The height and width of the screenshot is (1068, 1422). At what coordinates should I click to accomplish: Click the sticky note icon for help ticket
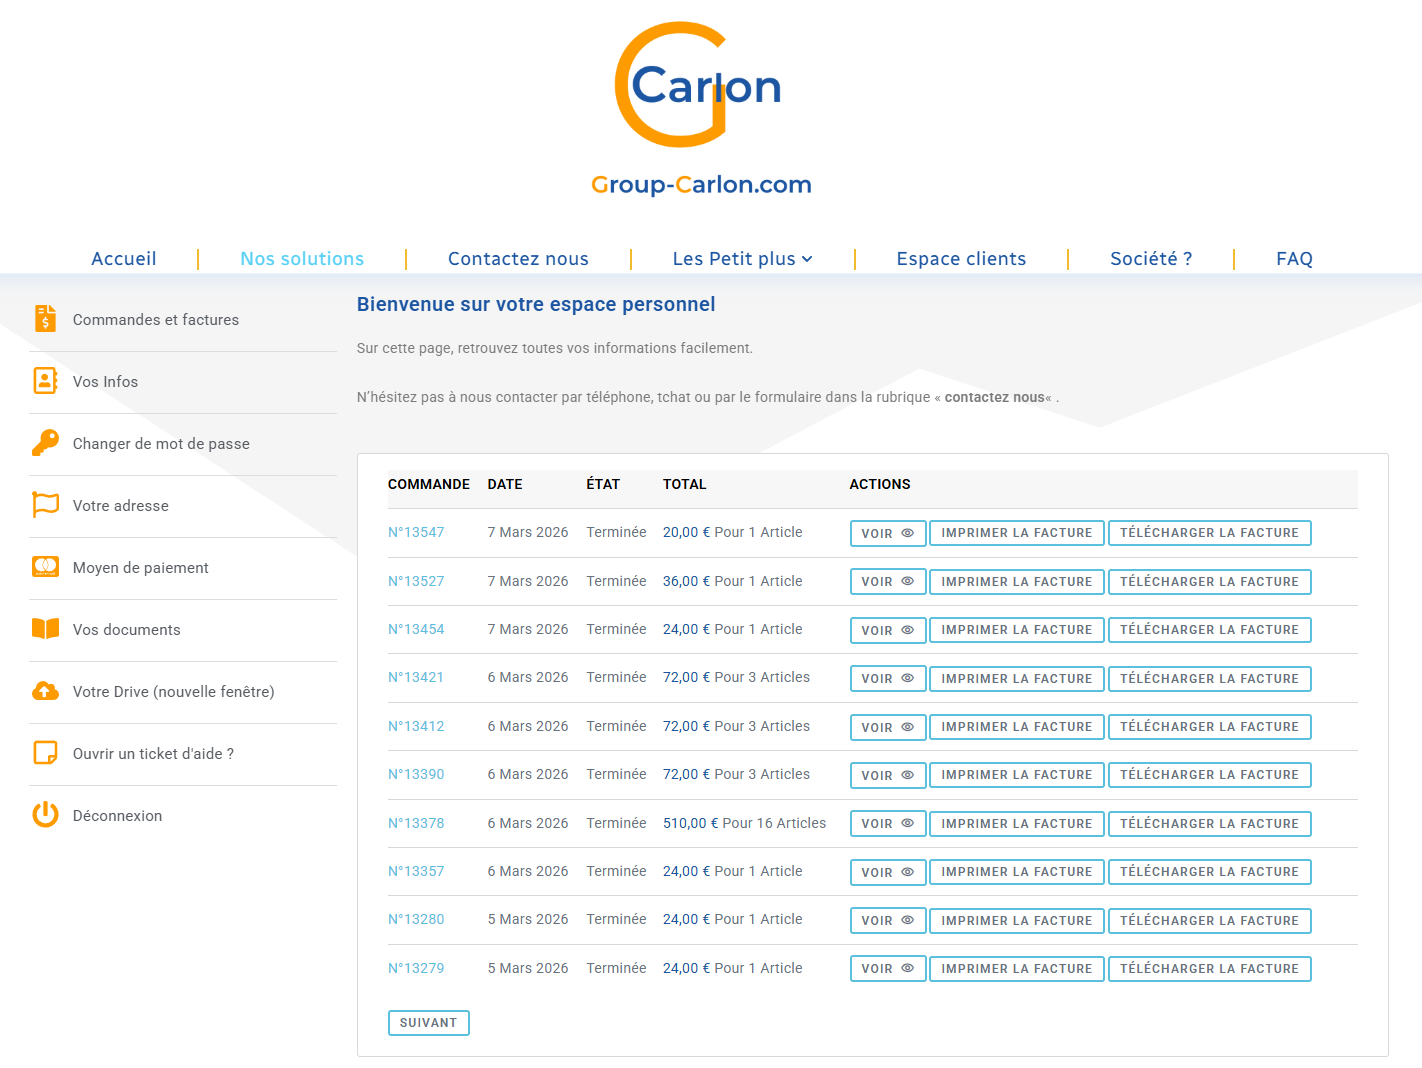[45, 753]
